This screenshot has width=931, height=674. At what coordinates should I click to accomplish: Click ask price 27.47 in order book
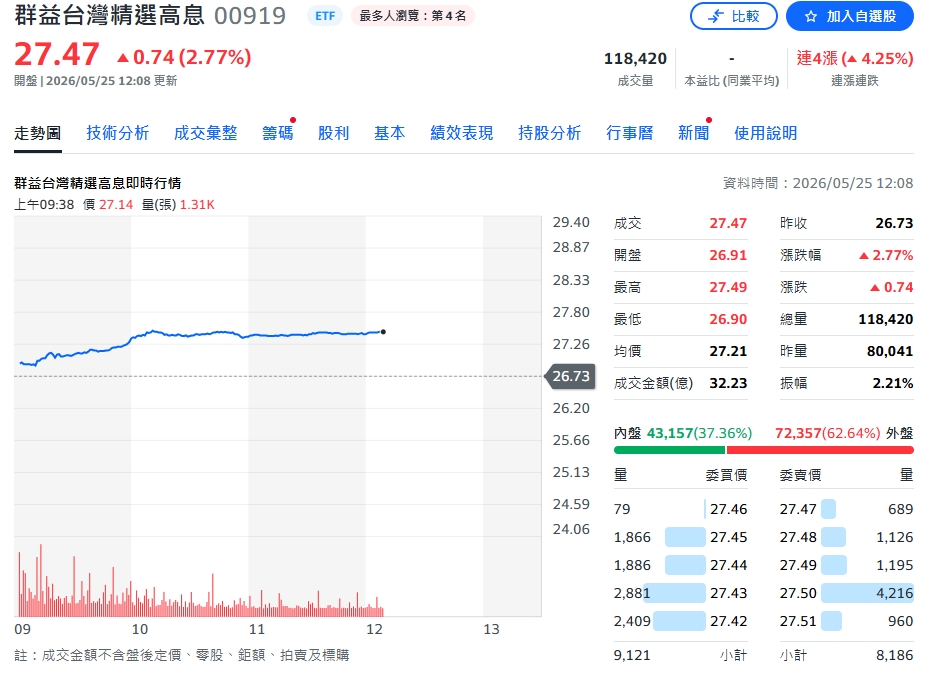798,510
